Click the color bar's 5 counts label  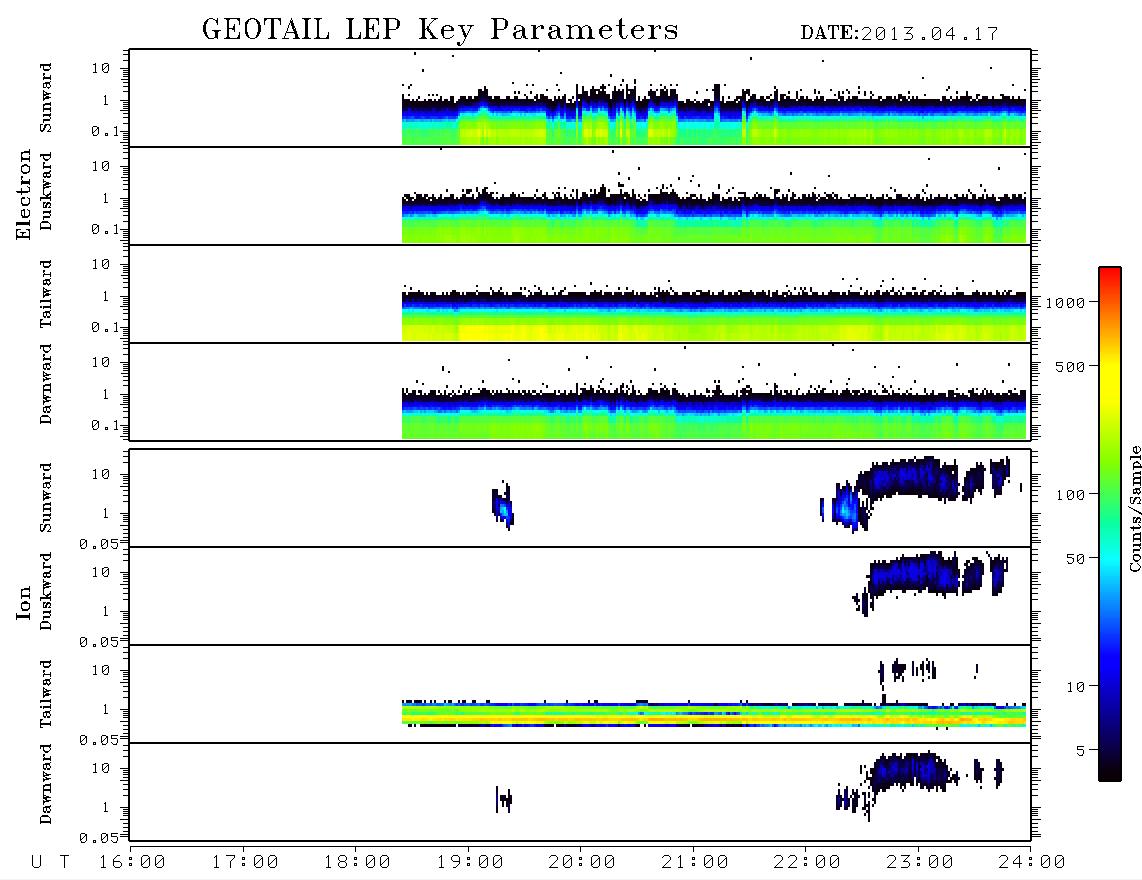pos(1081,751)
